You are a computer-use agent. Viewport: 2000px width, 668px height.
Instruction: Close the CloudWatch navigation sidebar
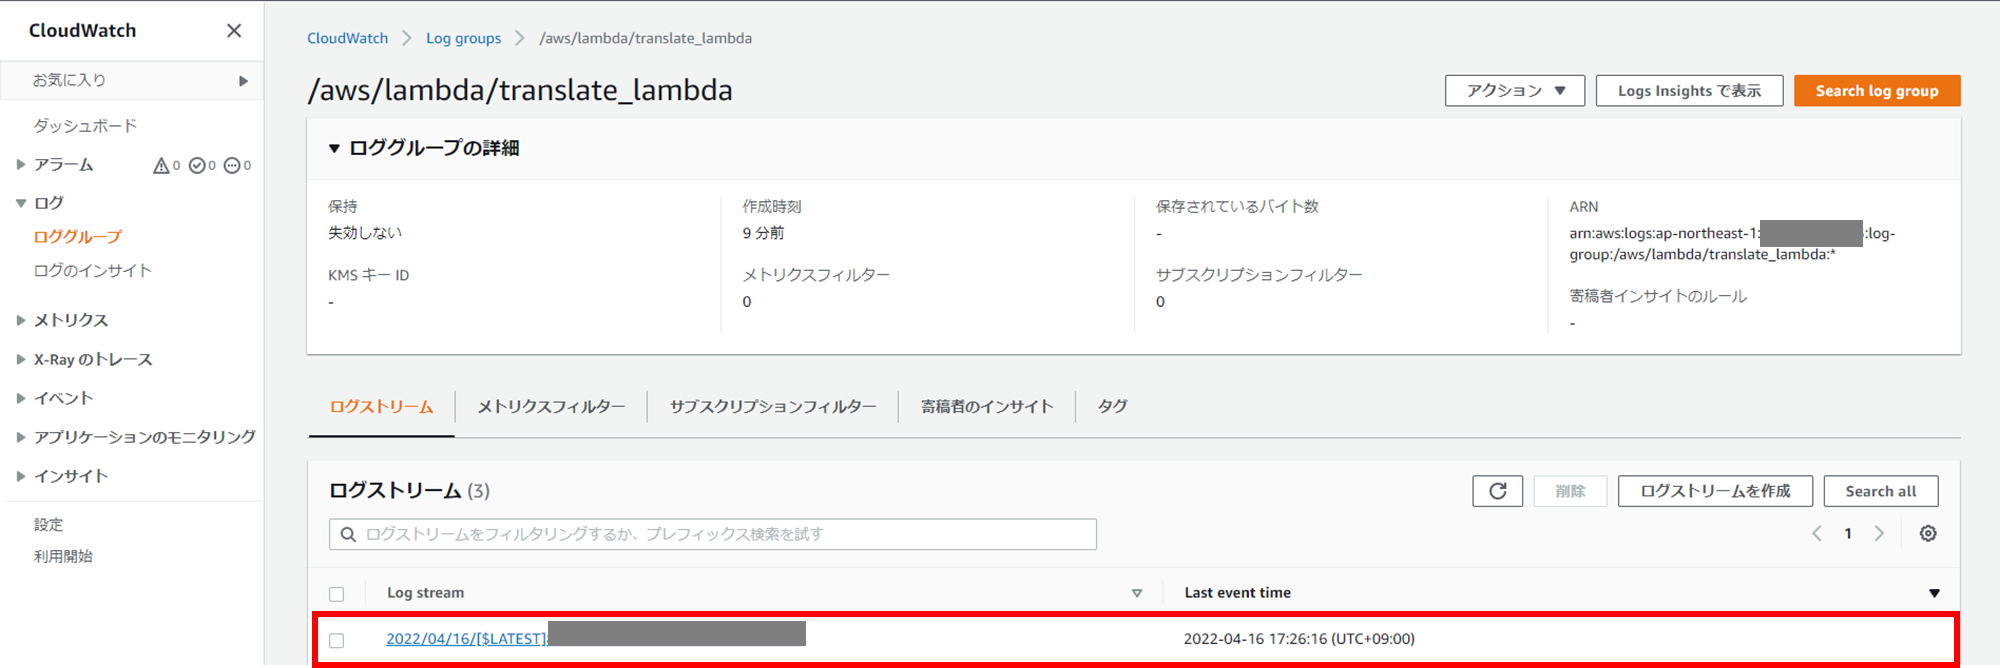(233, 30)
